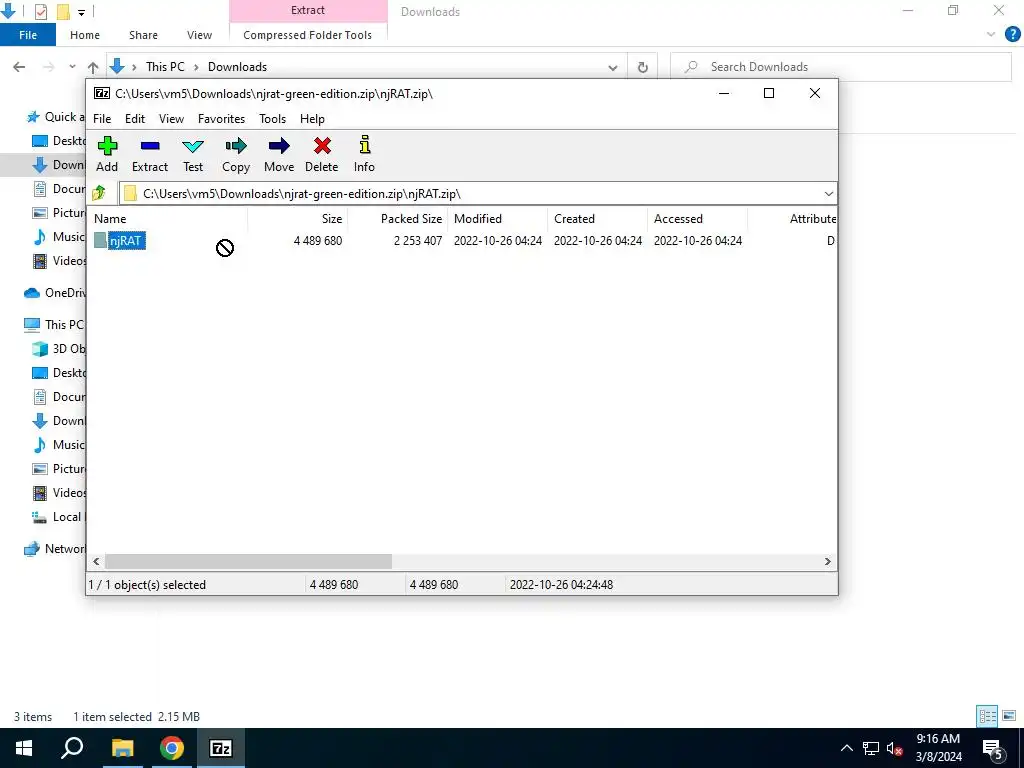
Task: Go up one folder level in 7-Zip
Action: click(99, 193)
